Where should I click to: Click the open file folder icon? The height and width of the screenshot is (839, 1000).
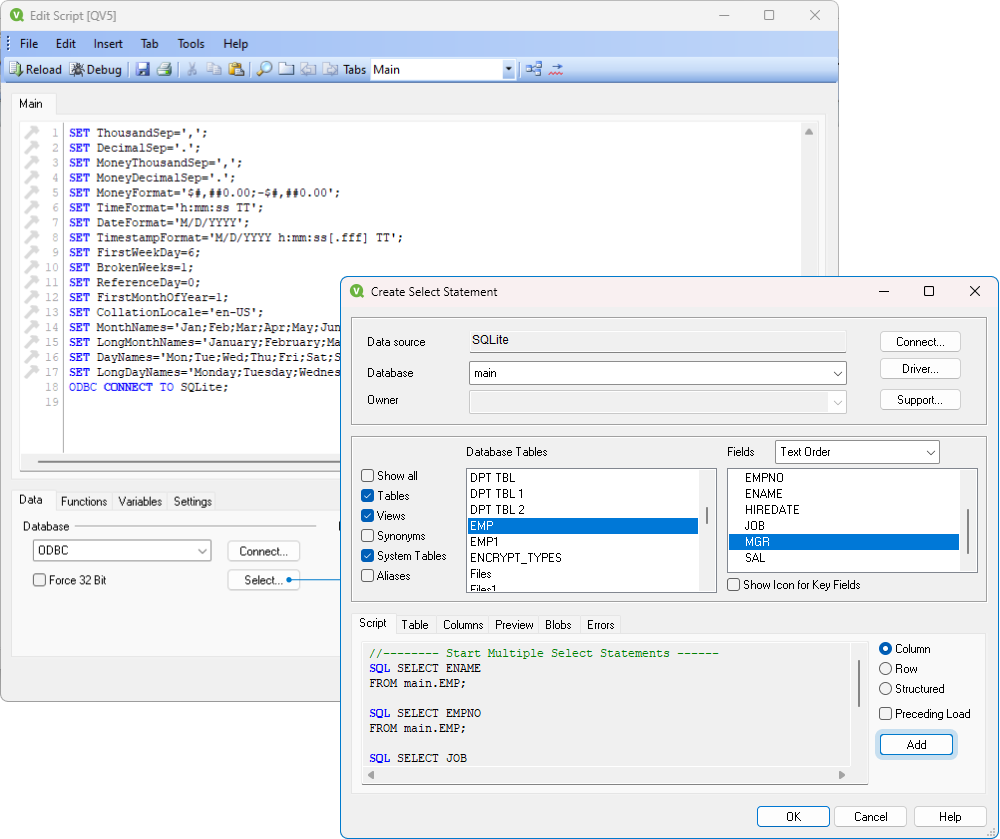coord(285,69)
